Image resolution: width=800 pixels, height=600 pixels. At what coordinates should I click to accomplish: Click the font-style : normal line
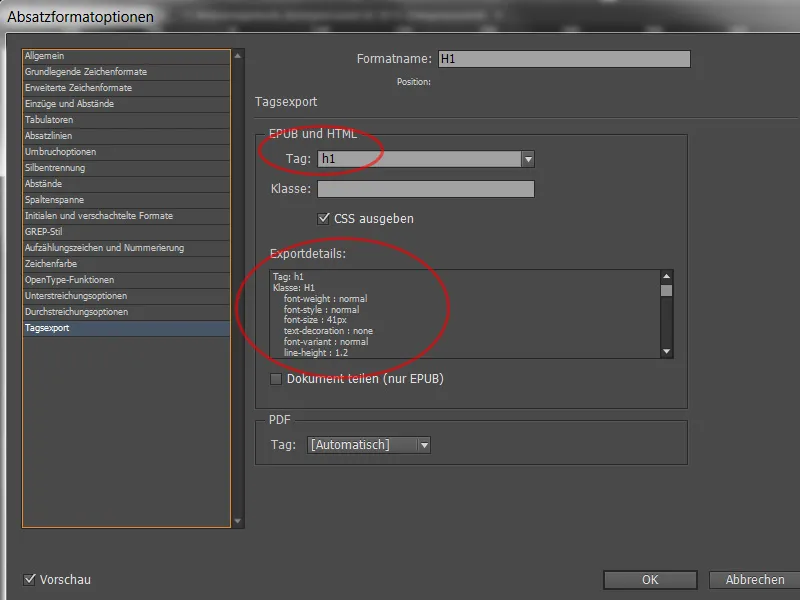tap(321, 310)
